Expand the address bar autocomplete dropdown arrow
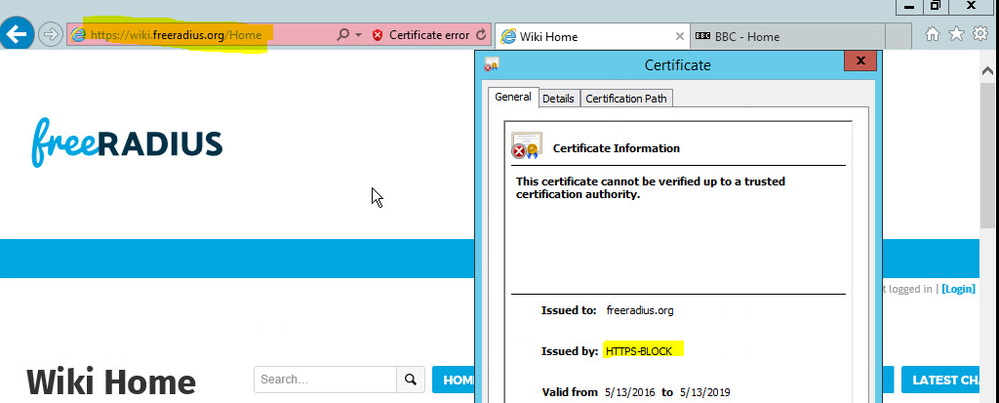The height and width of the screenshot is (403, 999). click(x=359, y=35)
